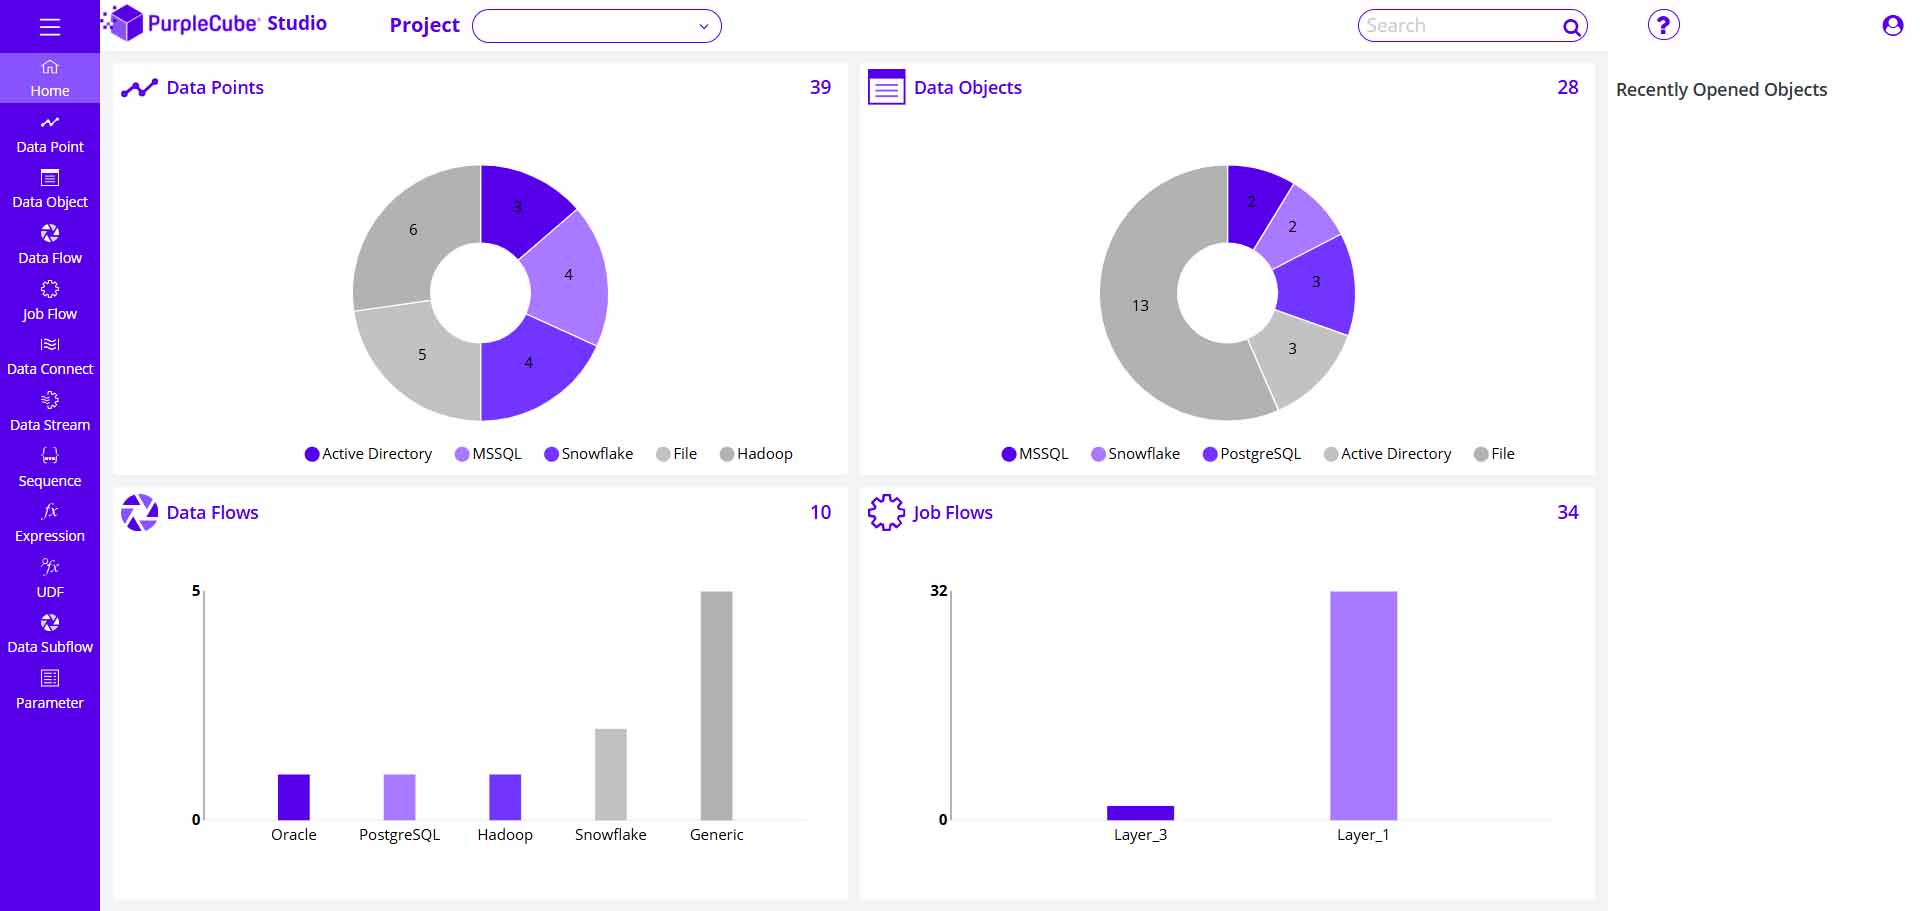Click the Generic axis label
This screenshot has height=911, width=1920.
click(716, 835)
